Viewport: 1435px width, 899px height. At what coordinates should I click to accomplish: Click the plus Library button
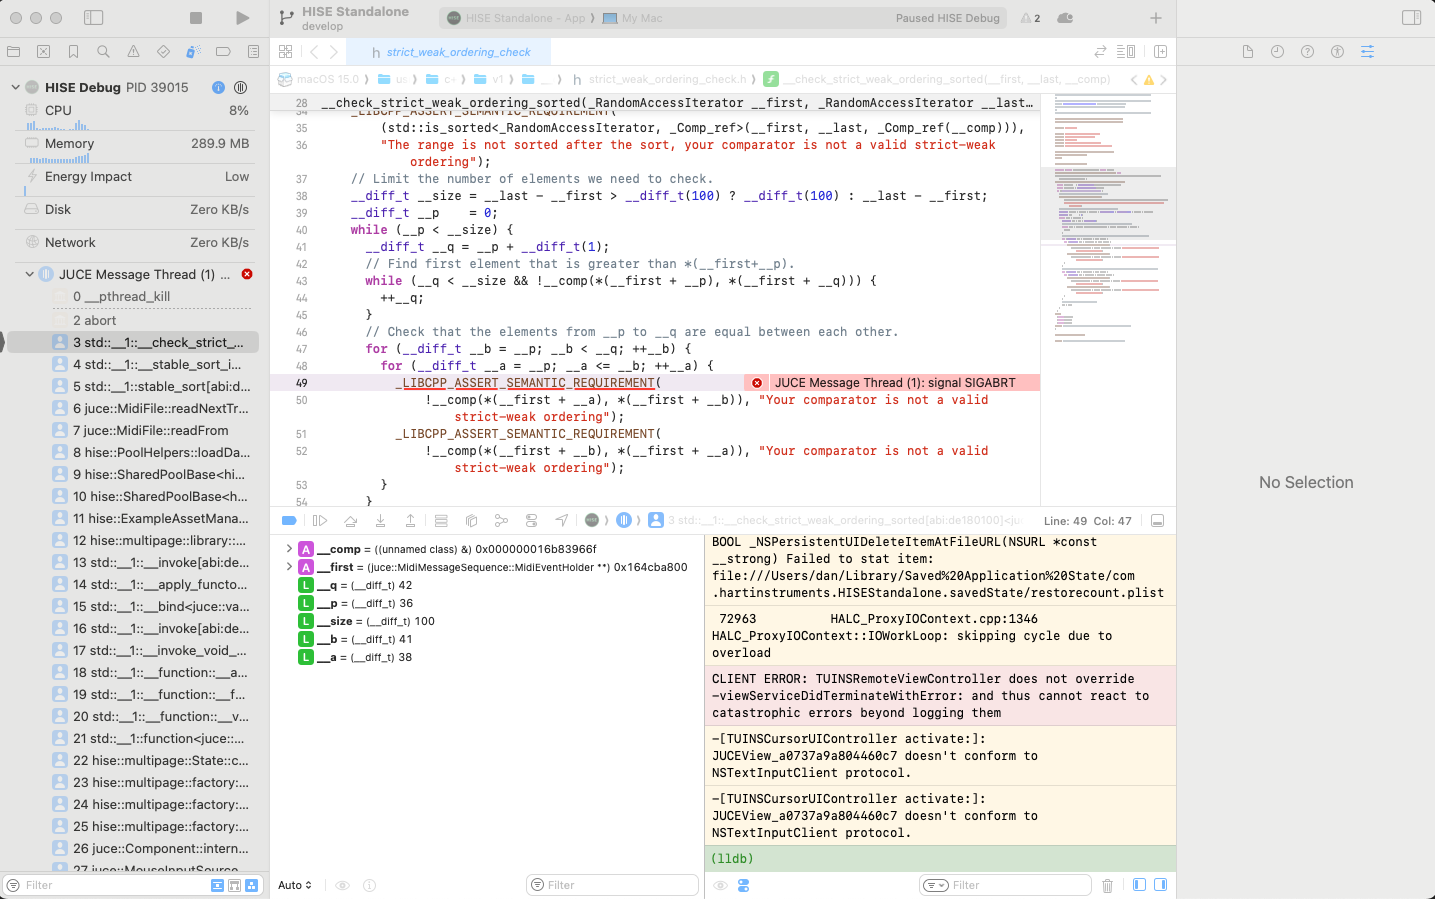pos(1156,18)
